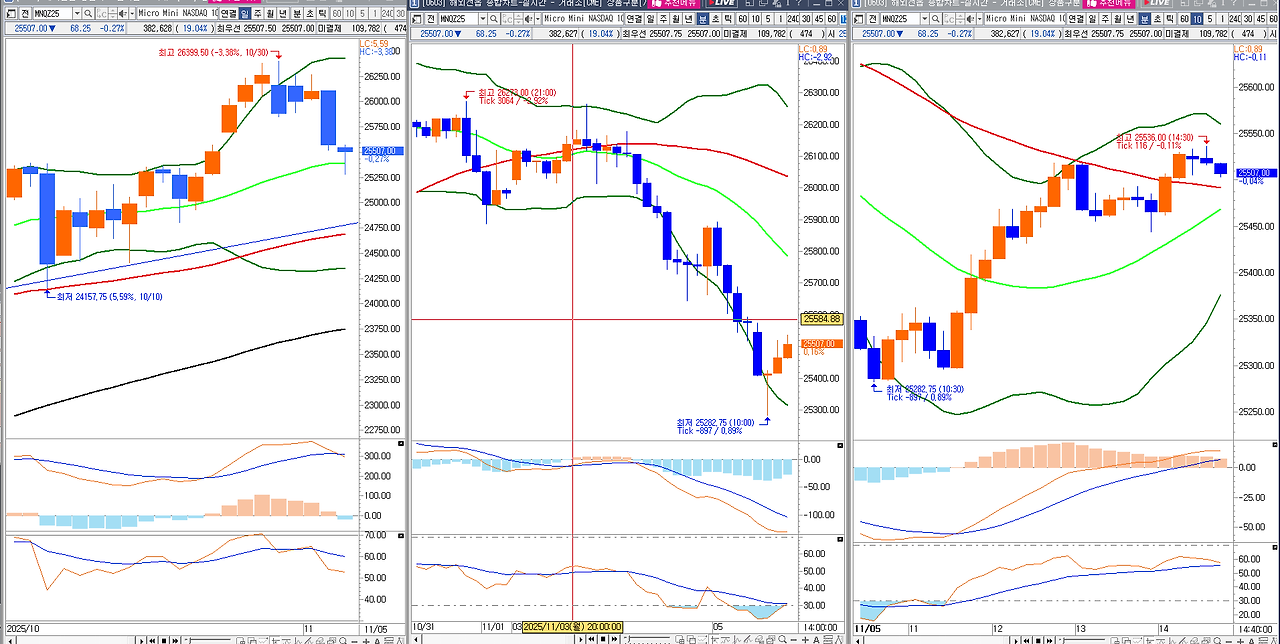Click the 2025/11/03 20:00:00 crosshair time label
This screenshot has height=644, width=1280.
pyautogui.click(x=573, y=625)
